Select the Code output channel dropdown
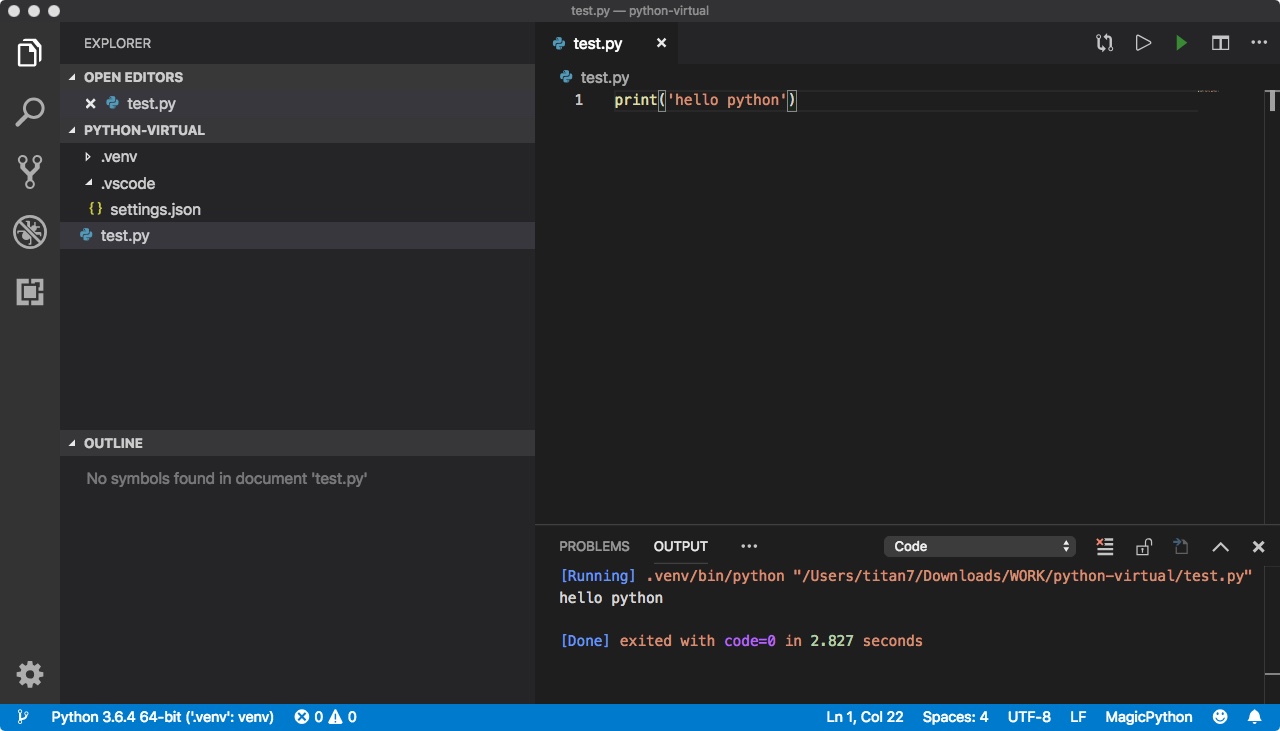This screenshot has height=731, width=1280. pyautogui.click(x=980, y=546)
